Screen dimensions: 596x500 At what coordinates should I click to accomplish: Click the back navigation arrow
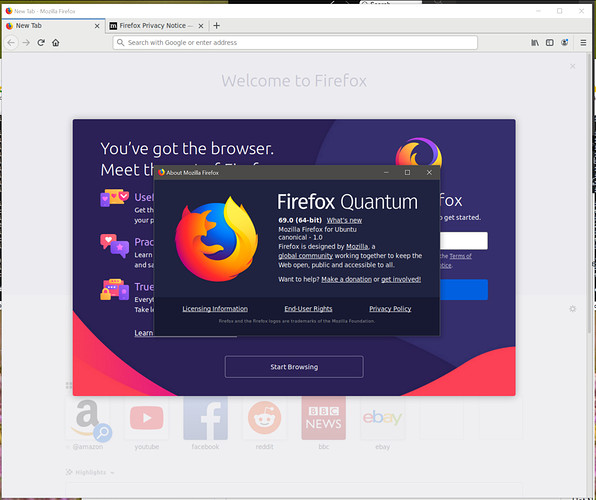point(11,43)
